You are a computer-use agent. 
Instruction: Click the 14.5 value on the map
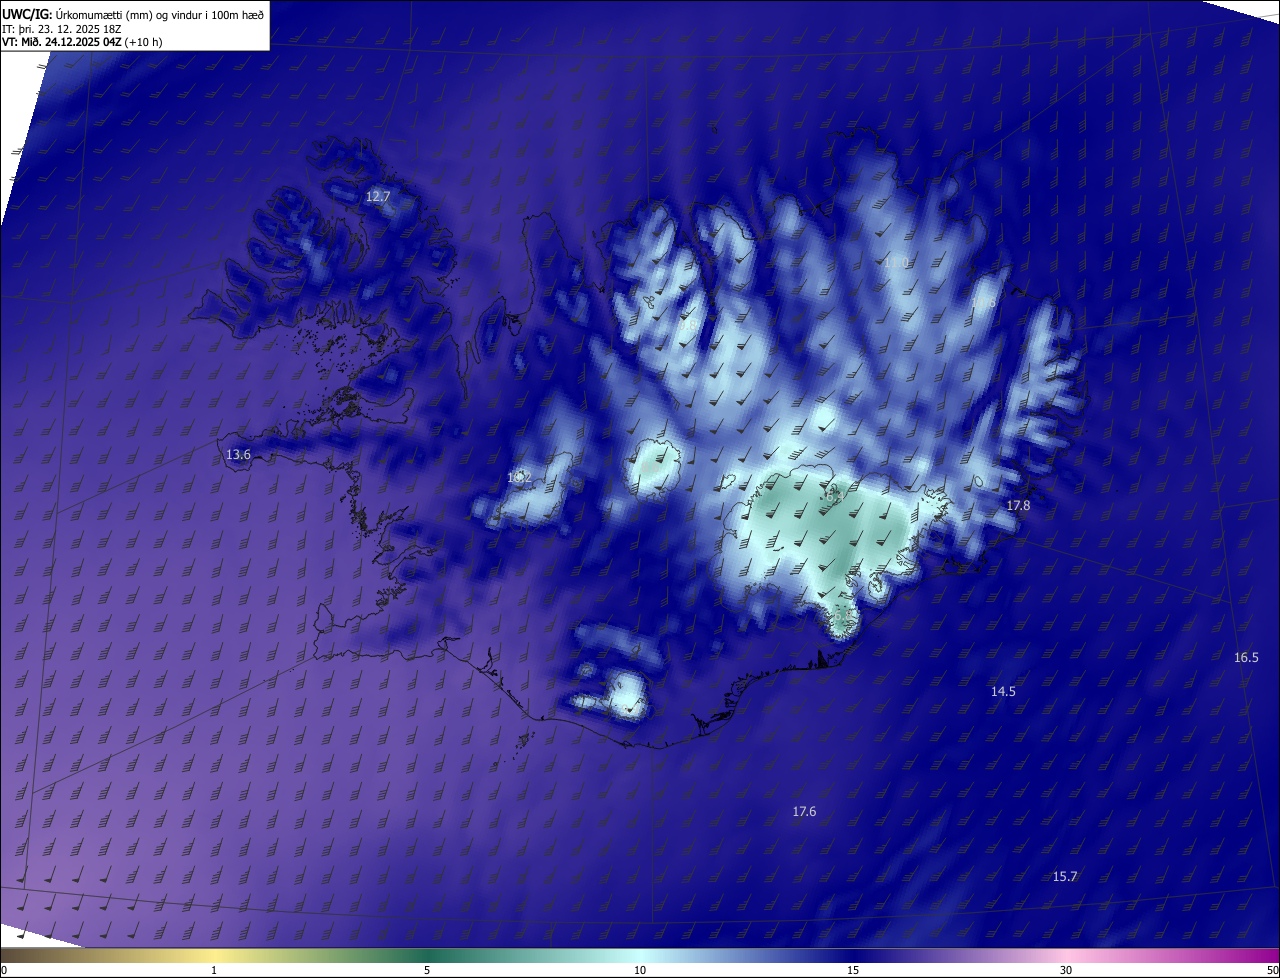coord(1003,691)
